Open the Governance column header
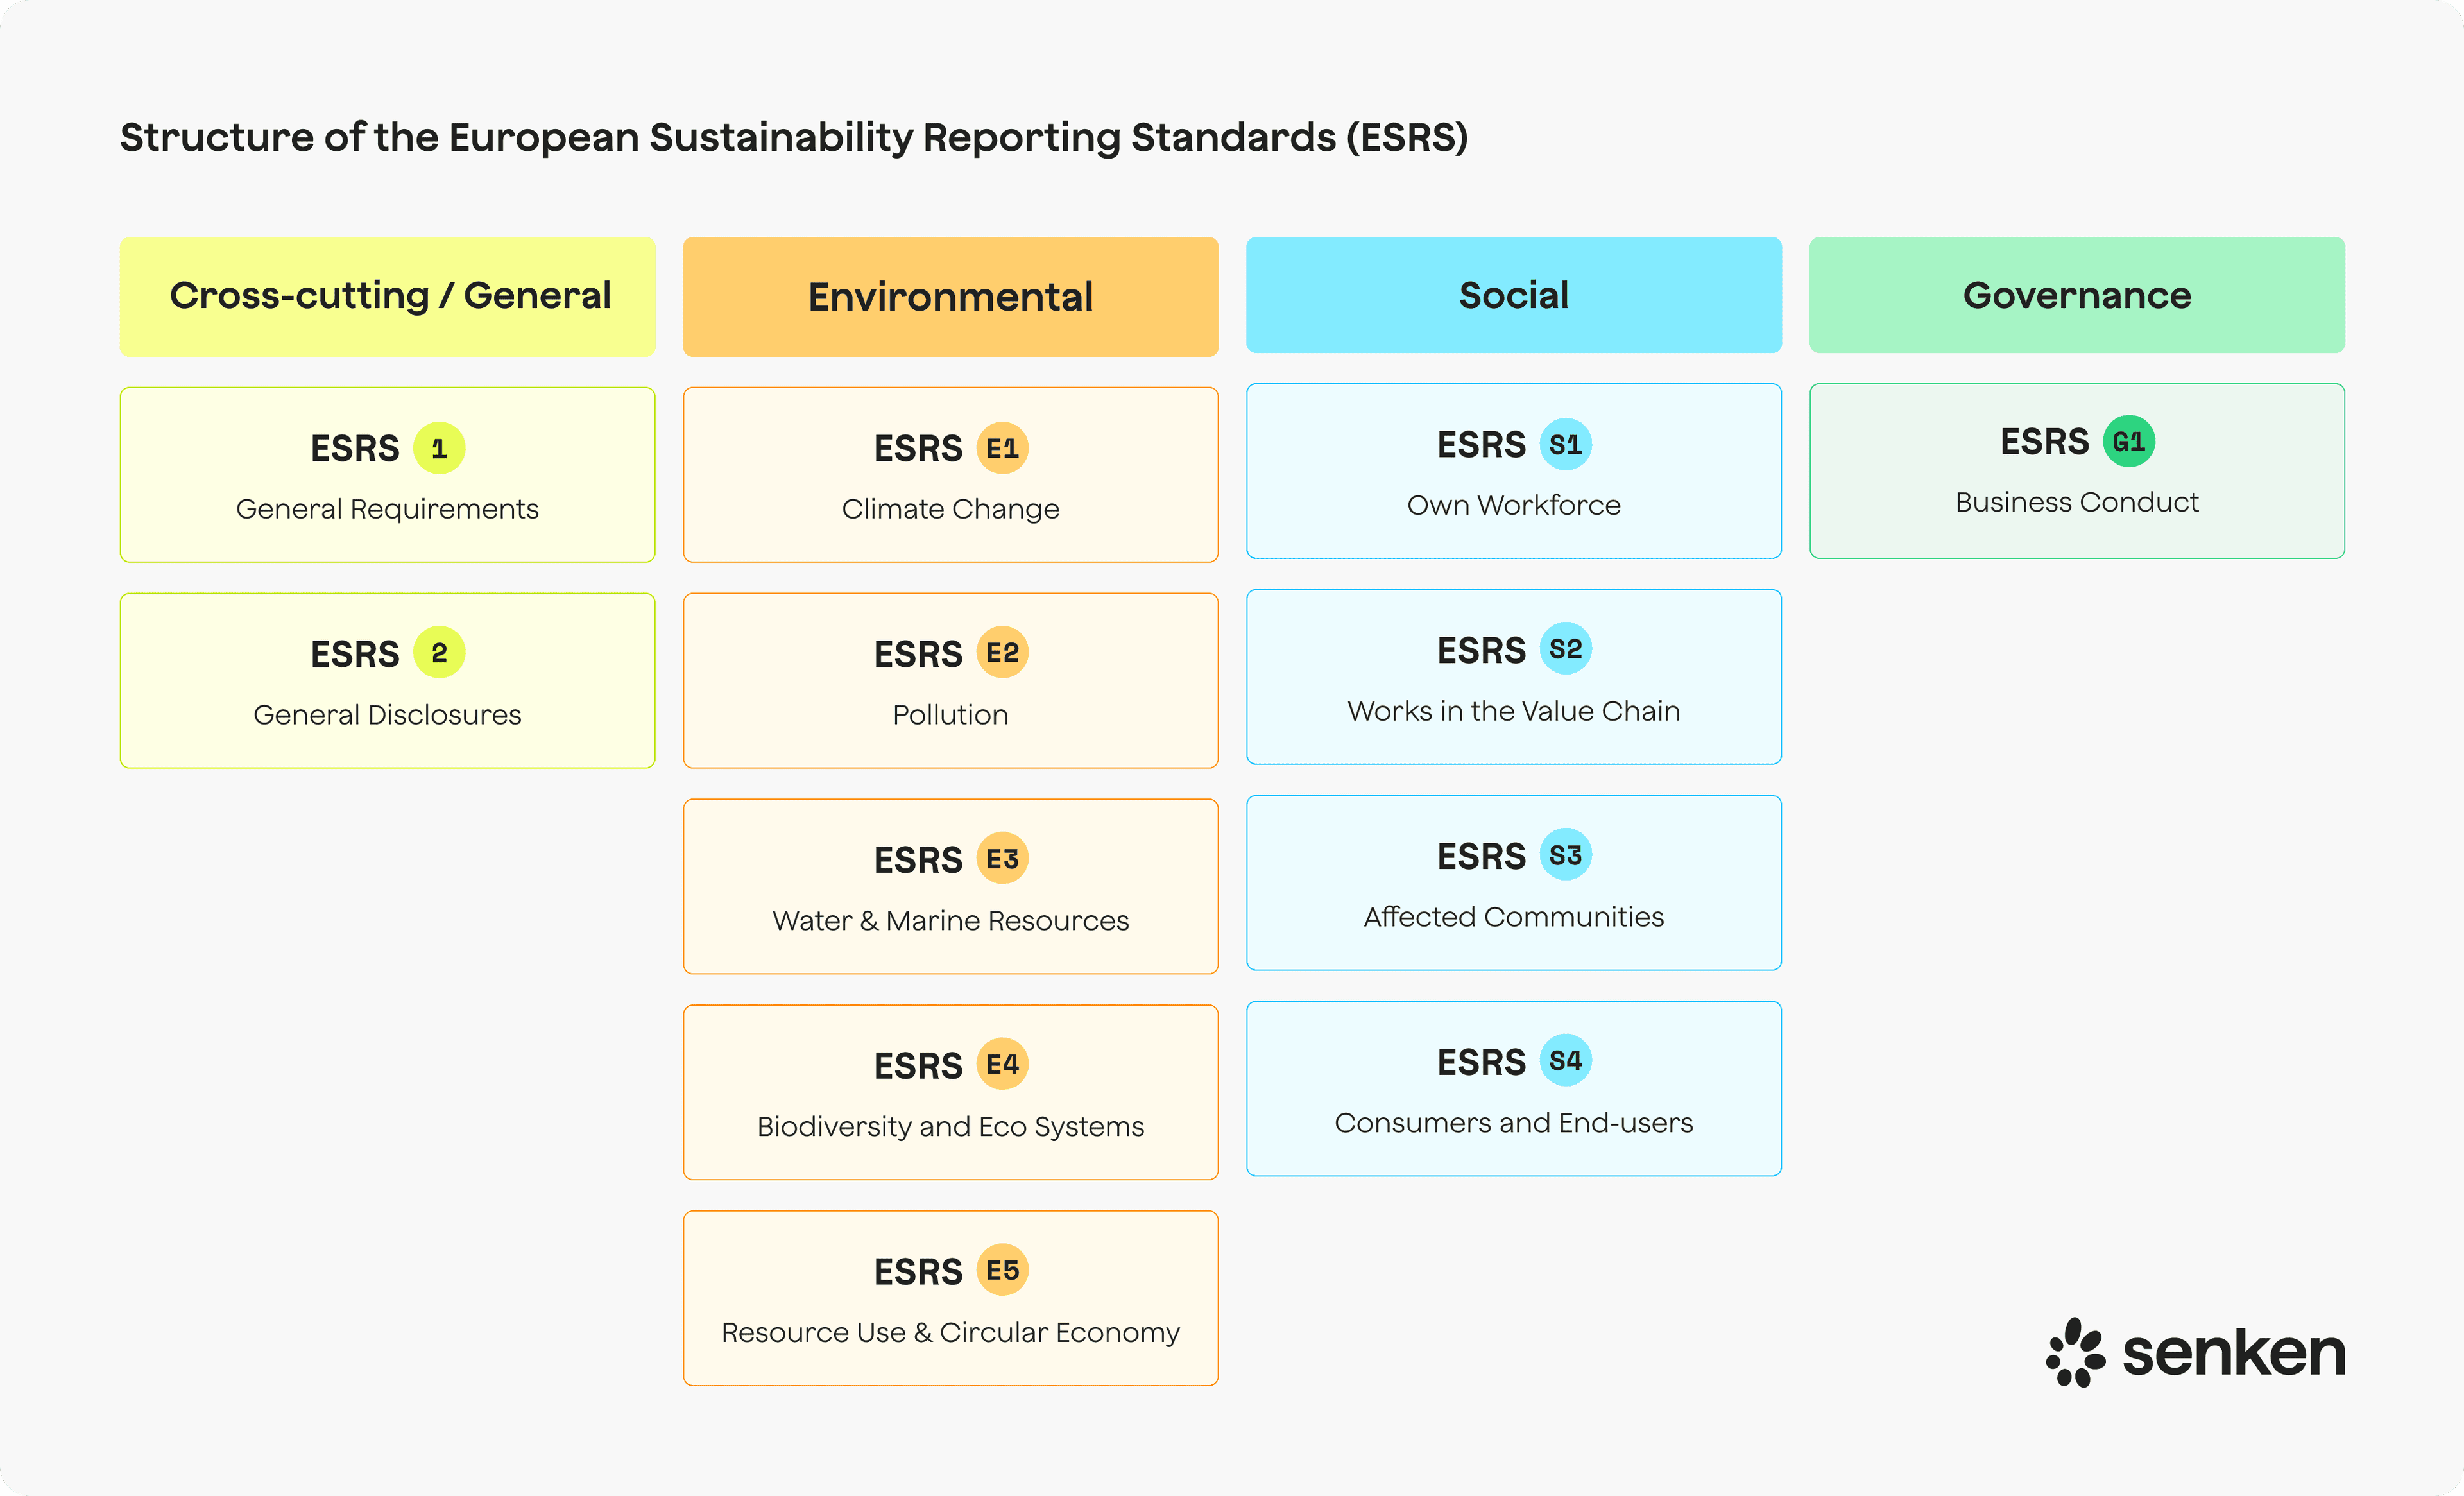Screen dimensions: 2464x1496 (2077, 295)
